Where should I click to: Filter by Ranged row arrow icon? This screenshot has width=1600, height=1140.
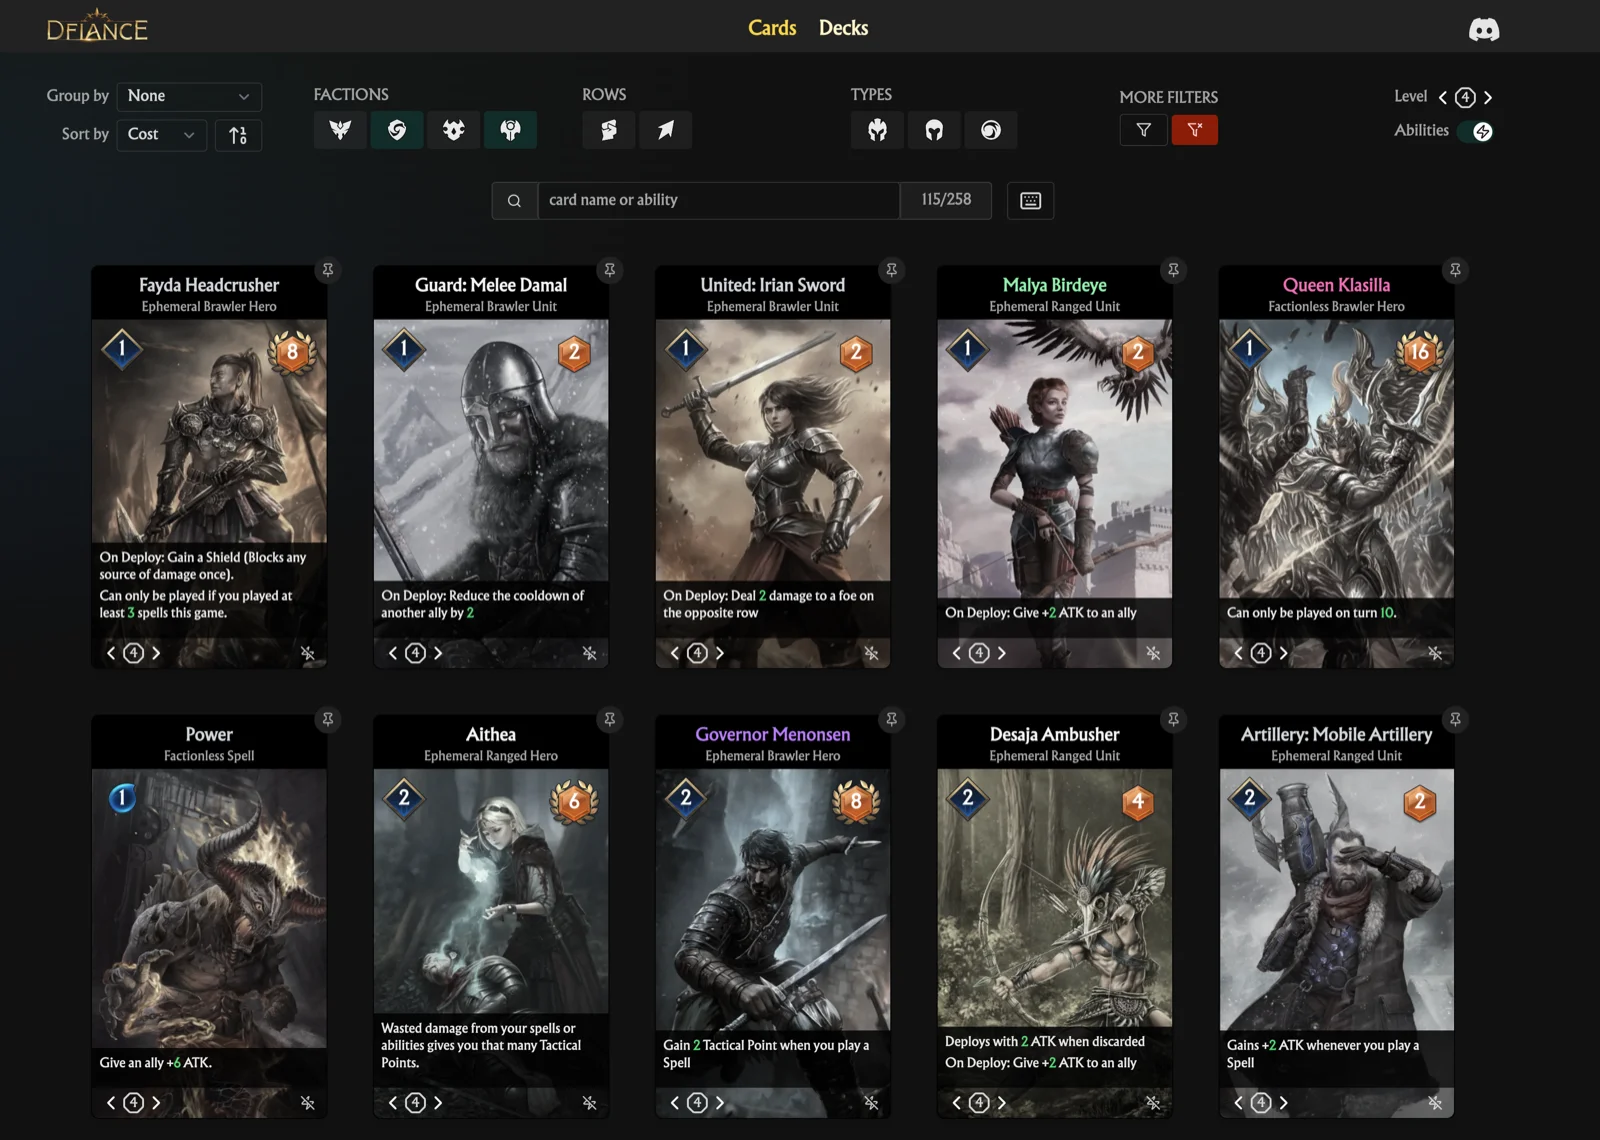tap(665, 130)
